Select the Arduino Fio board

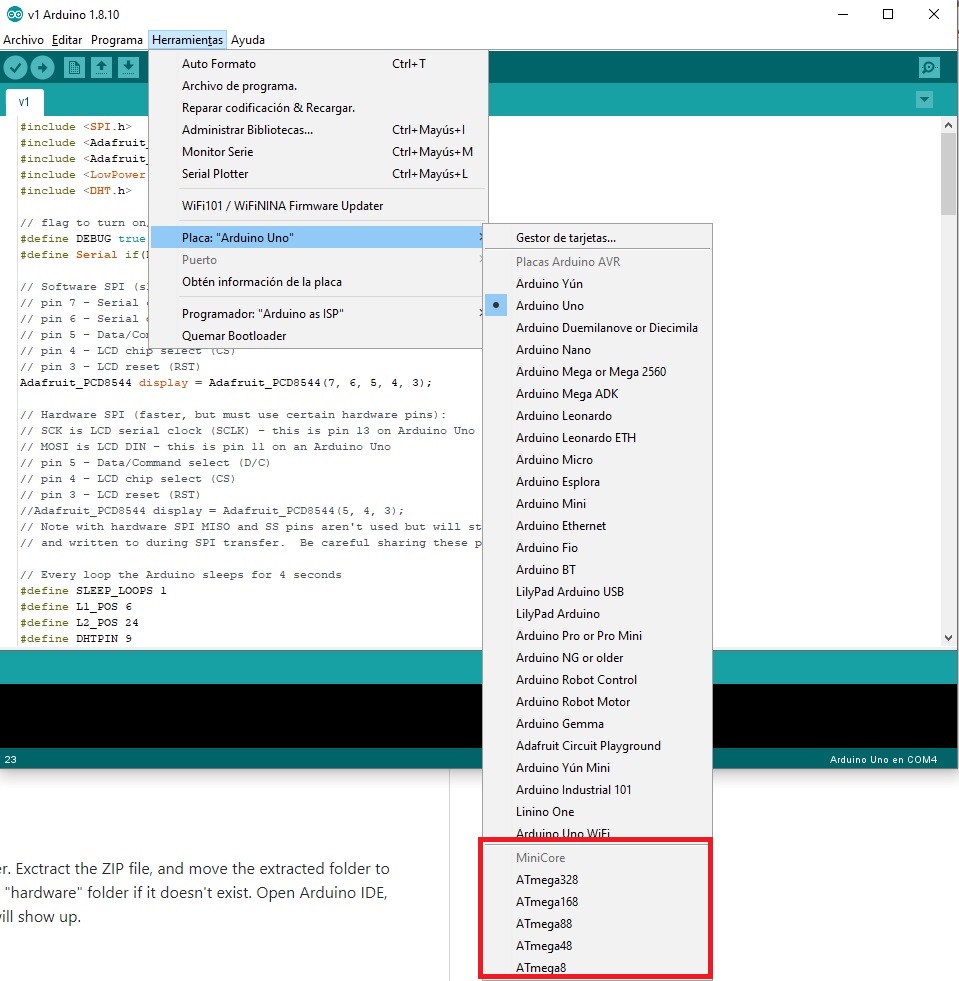(x=598, y=547)
